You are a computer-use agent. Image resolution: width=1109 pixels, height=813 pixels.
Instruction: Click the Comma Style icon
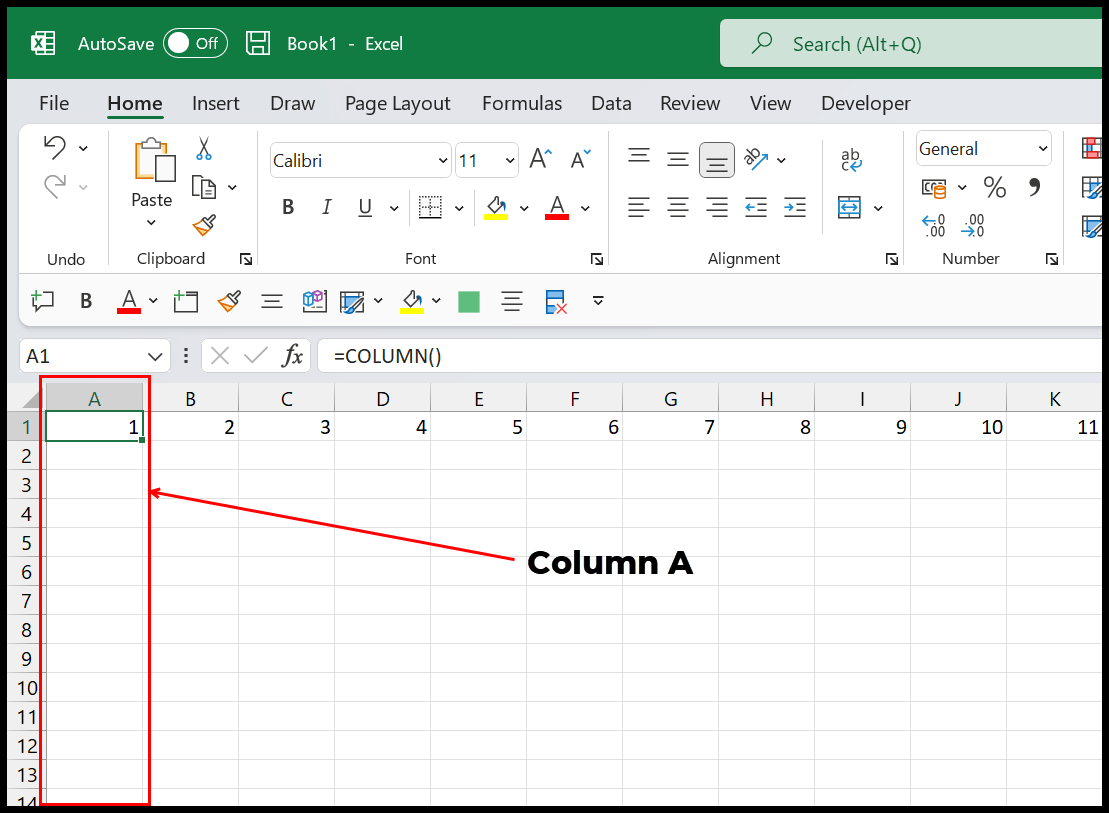[x=1035, y=187]
